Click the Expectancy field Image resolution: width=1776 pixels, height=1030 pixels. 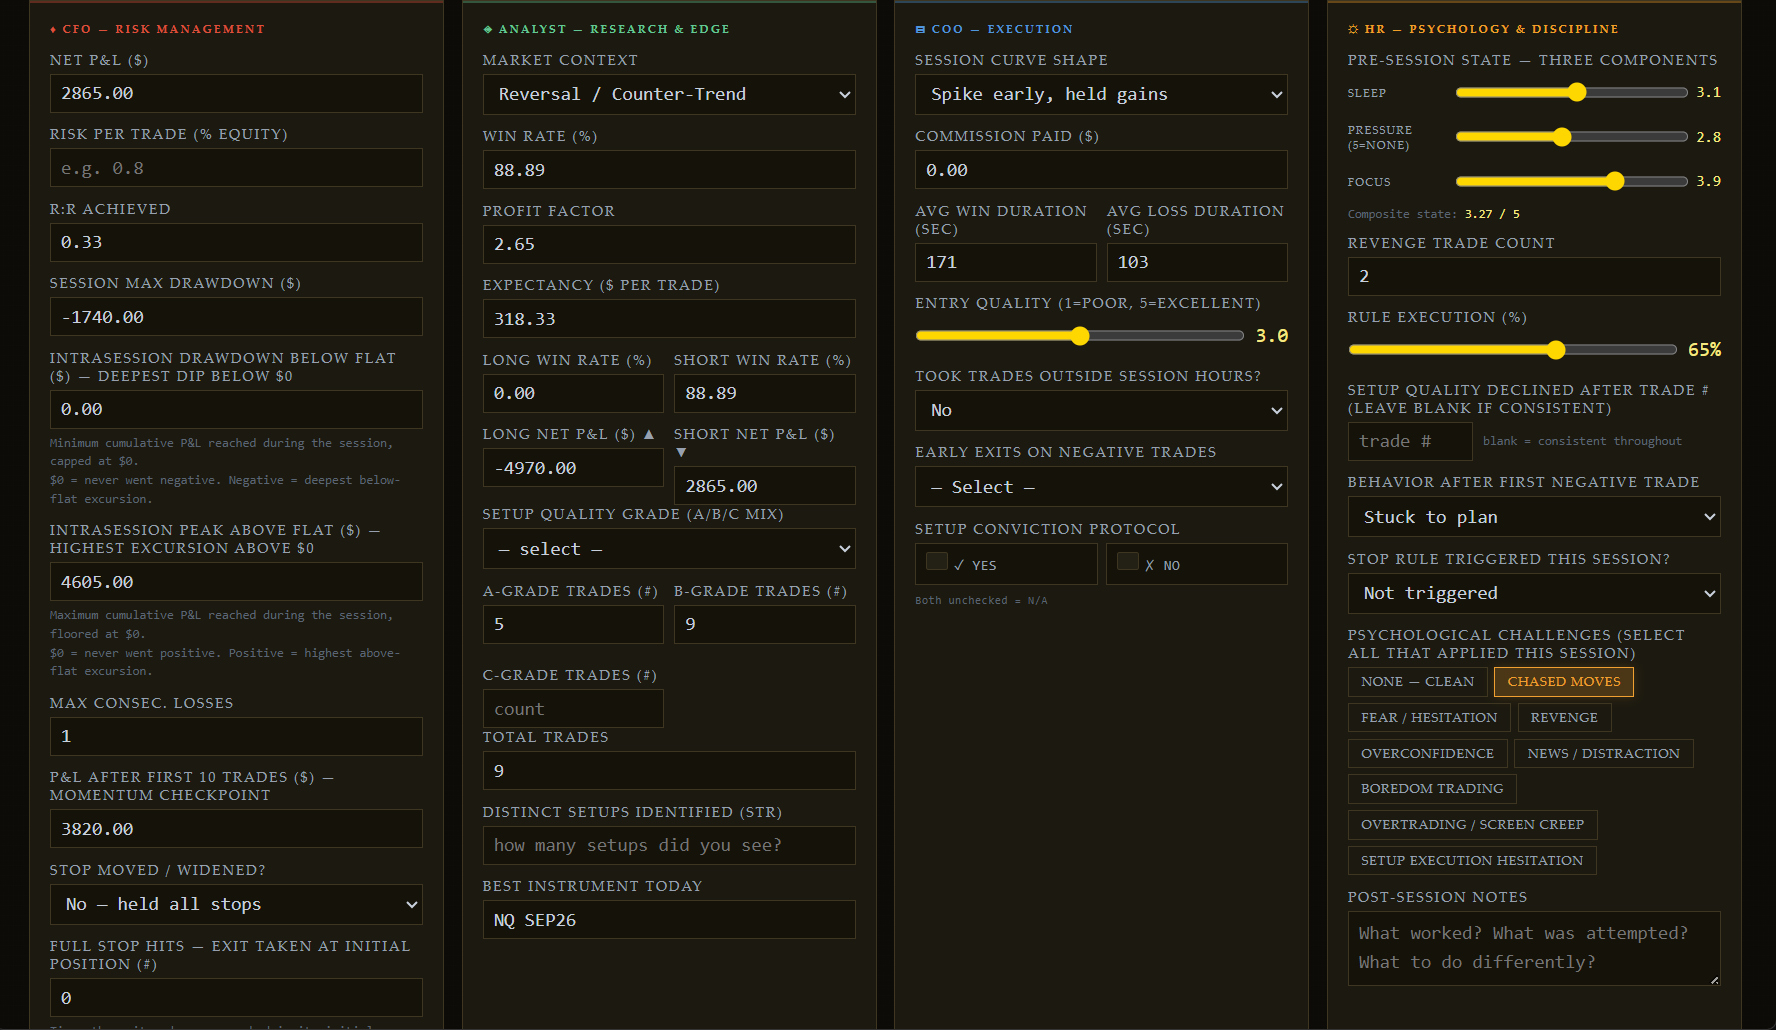click(x=668, y=319)
